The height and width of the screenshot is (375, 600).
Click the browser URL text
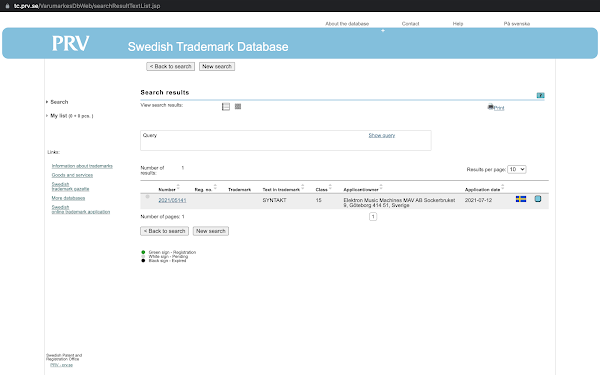click(x=87, y=6)
